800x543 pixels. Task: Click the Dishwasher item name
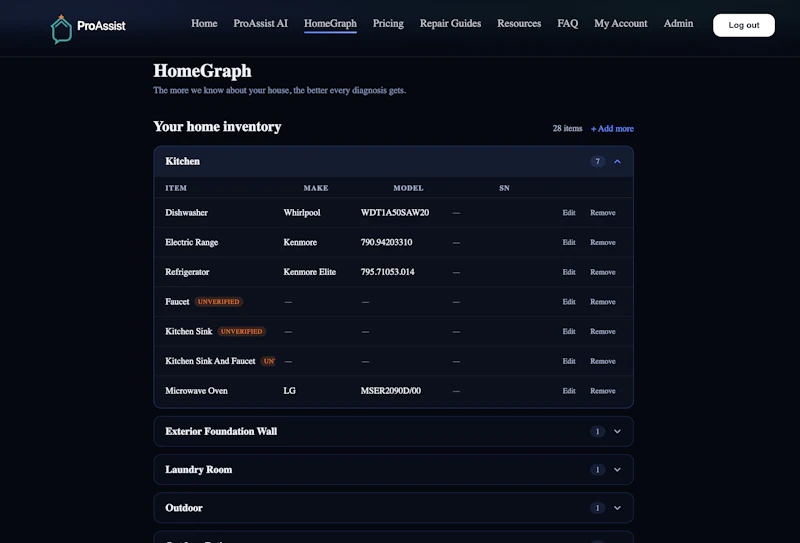pos(186,213)
